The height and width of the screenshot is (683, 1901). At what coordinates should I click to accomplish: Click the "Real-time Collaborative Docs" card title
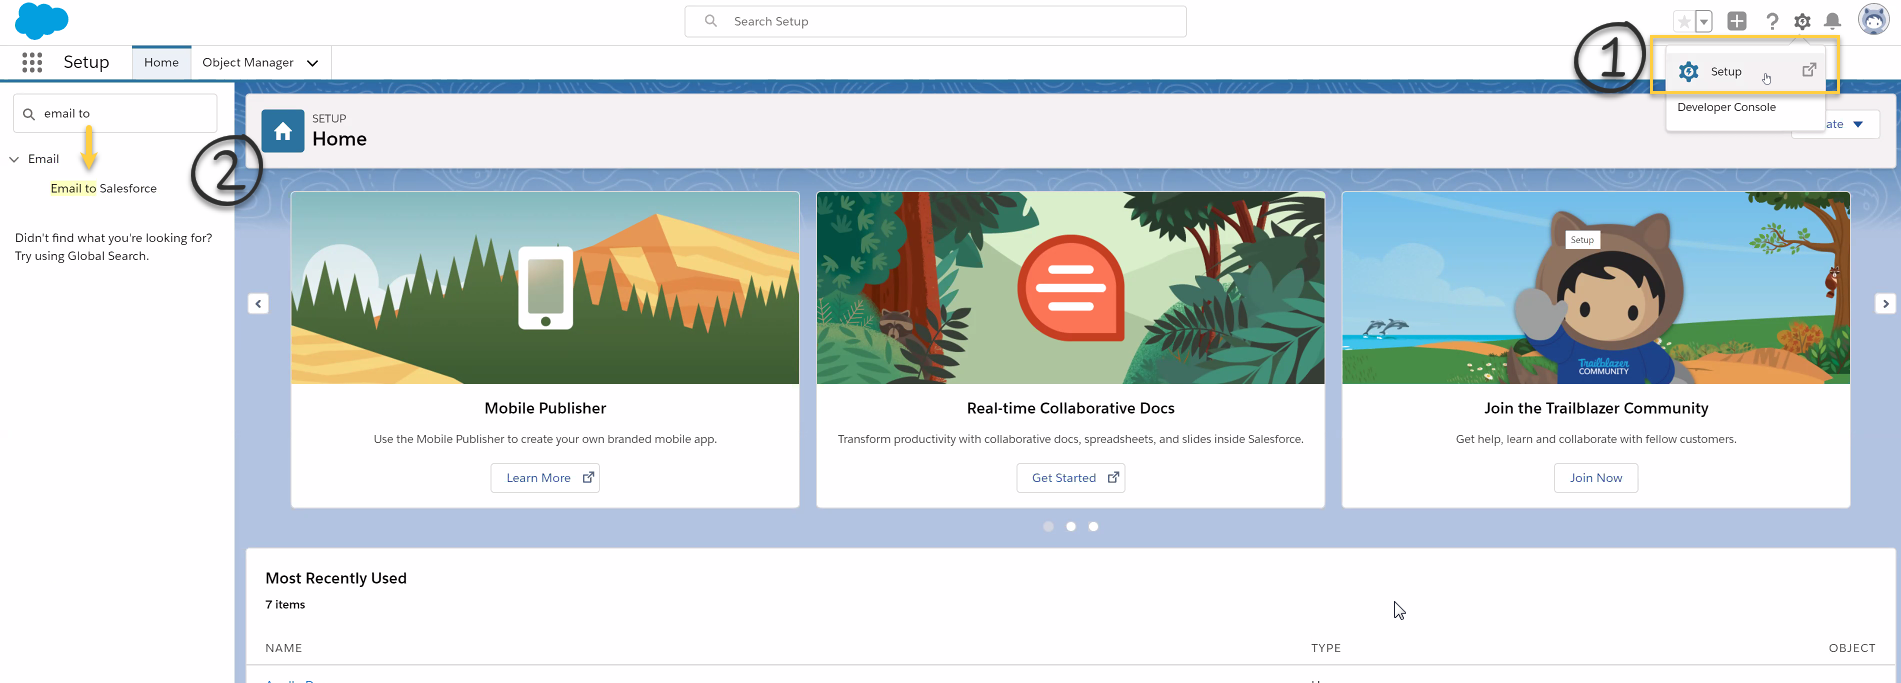coord(1071,408)
